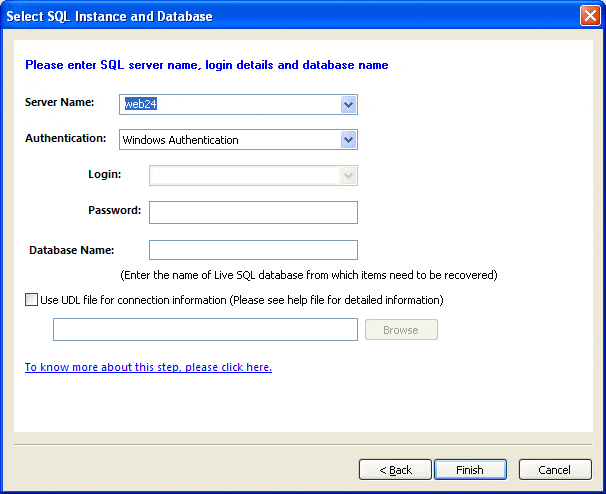Expand the Authentication dropdown arrow

click(x=348, y=140)
